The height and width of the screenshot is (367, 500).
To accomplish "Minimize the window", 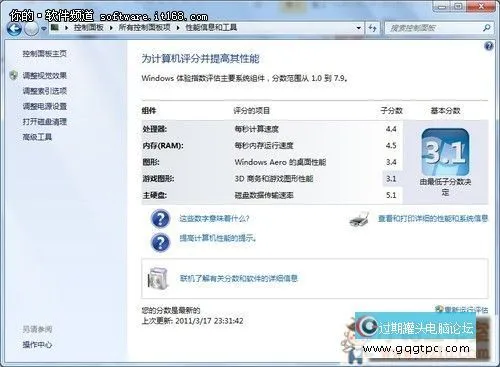I will 442,6.
